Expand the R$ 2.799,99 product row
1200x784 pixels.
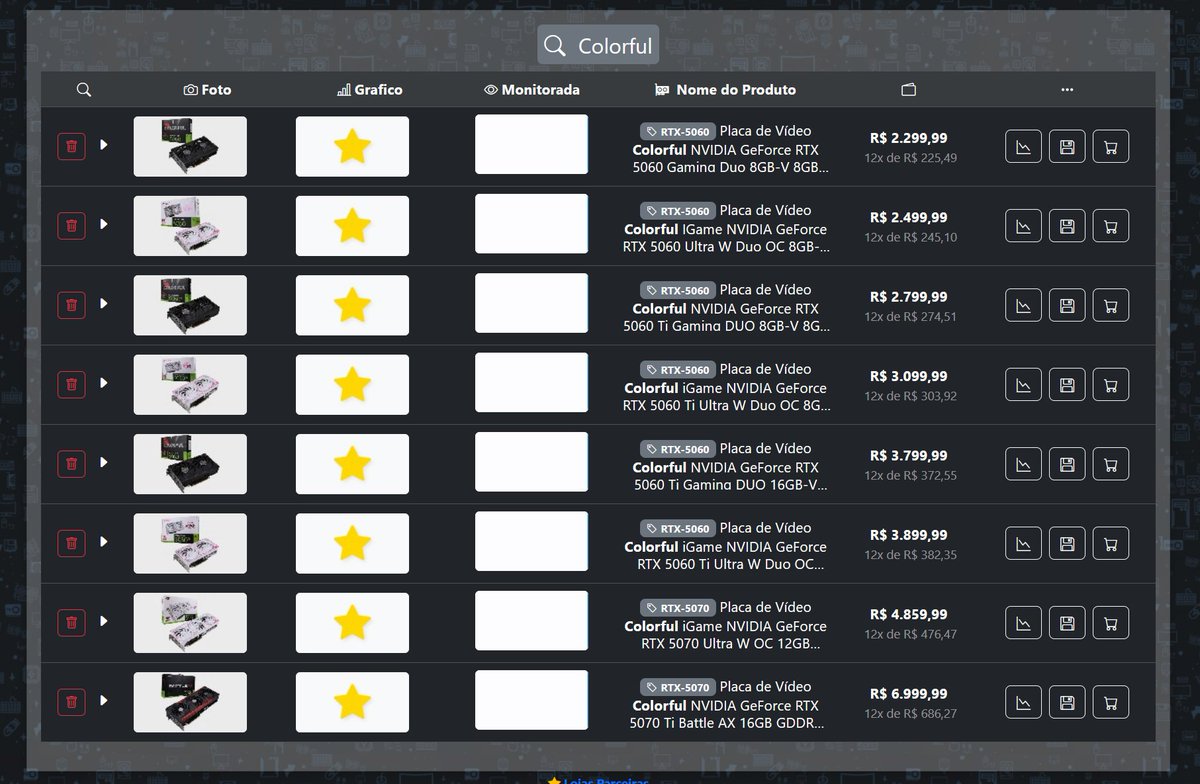coord(104,303)
